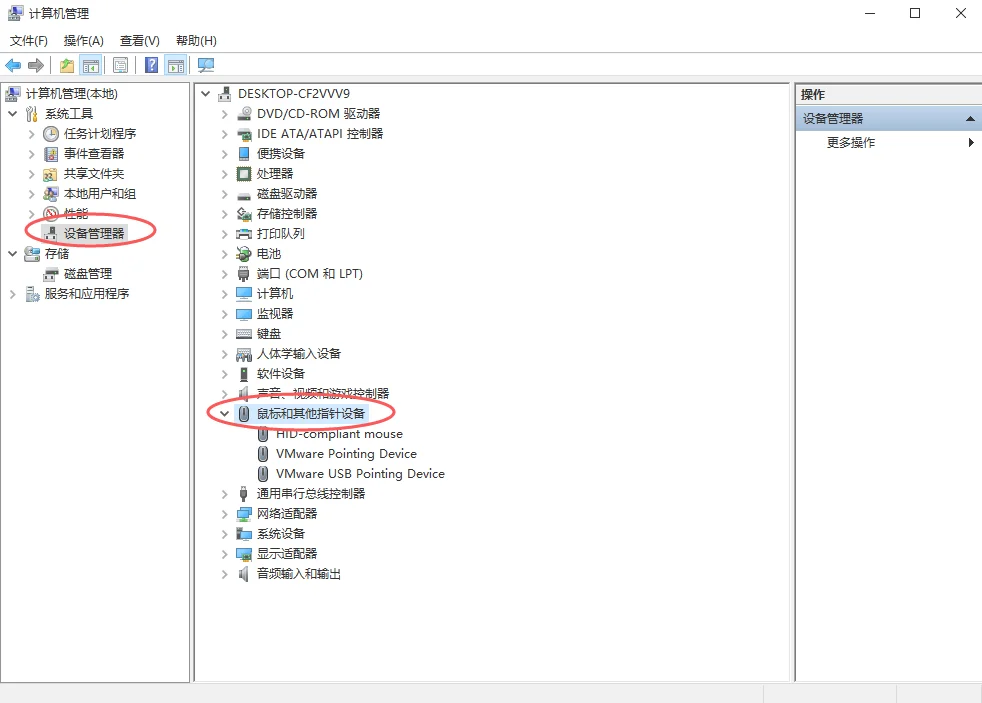Expand the 存储控制器 node
Screen dimensions: 982x703
point(224,214)
